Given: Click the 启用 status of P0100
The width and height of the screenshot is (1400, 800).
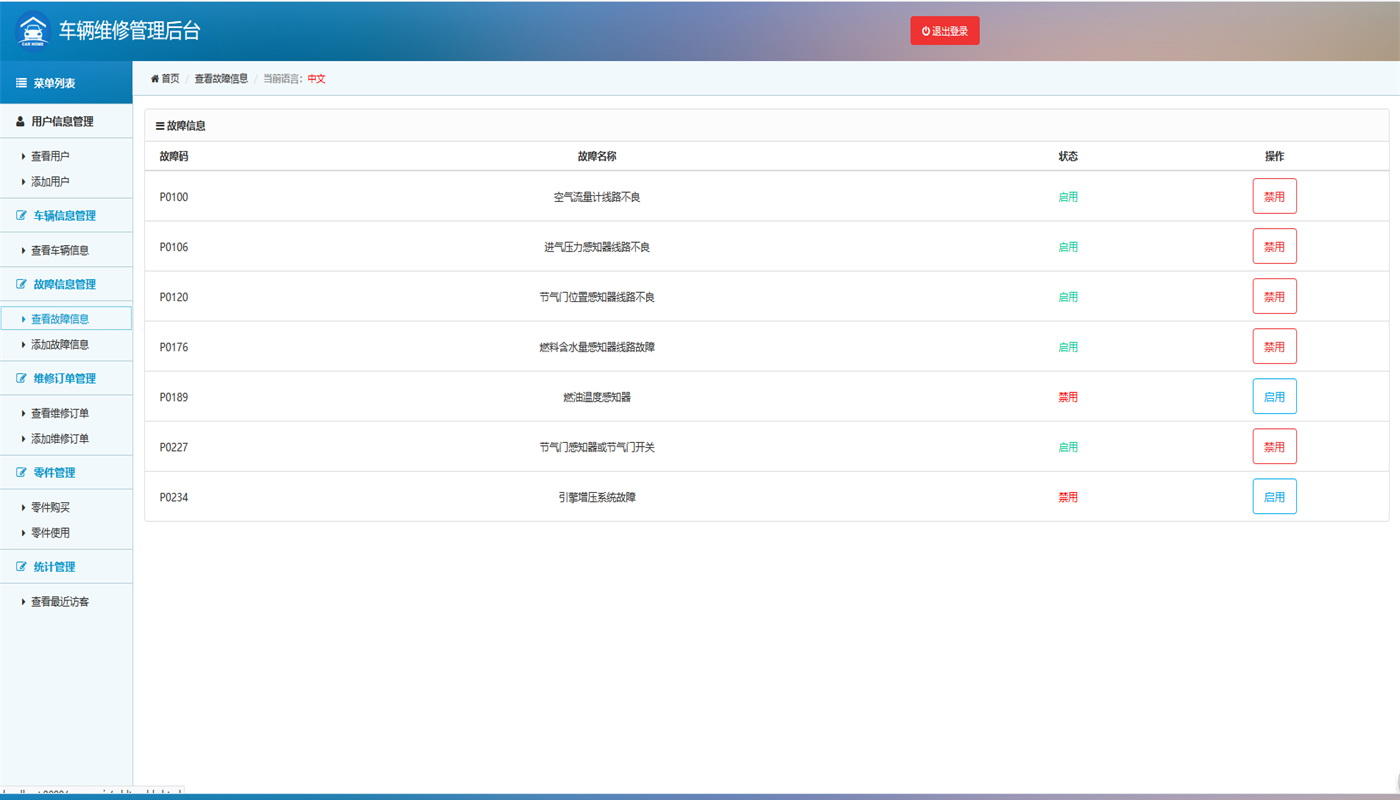Looking at the screenshot, I should click(x=1068, y=197).
